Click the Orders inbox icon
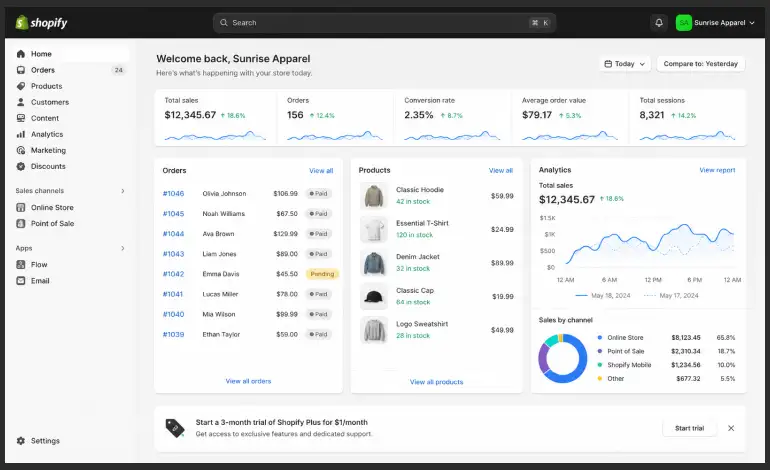Viewport: 770px width, 470px height. point(21,70)
